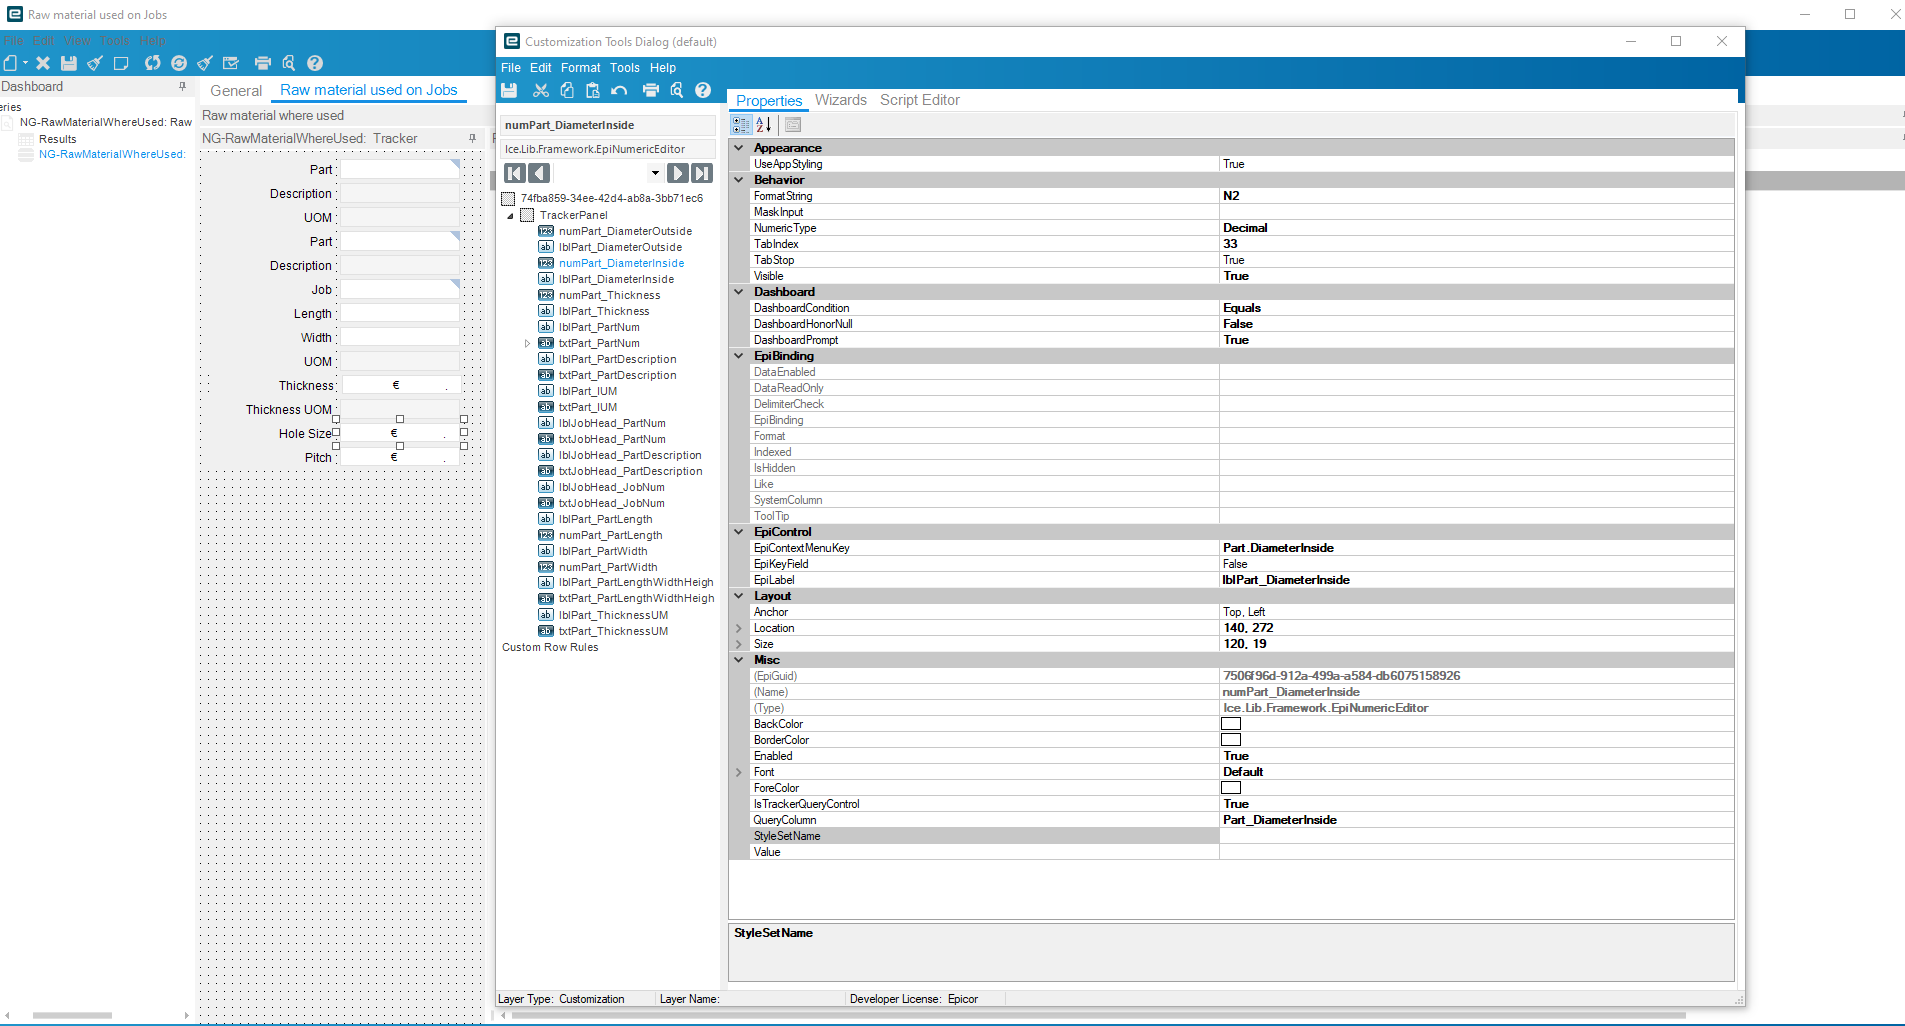Click the Cut scissors icon
This screenshot has height=1026, width=1905.
(x=541, y=91)
